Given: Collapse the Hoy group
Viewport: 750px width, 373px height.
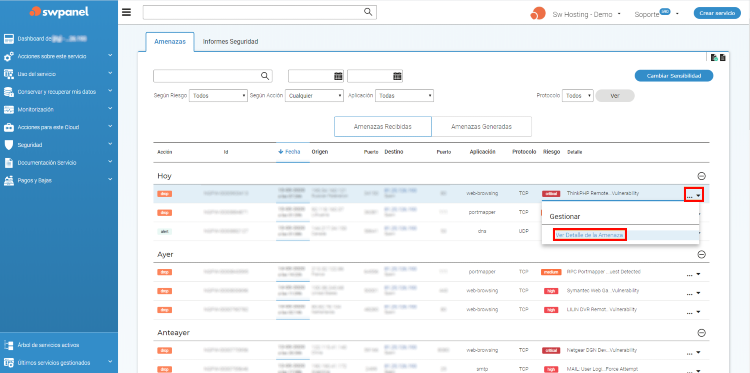Looking at the screenshot, I should (x=702, y=176).
